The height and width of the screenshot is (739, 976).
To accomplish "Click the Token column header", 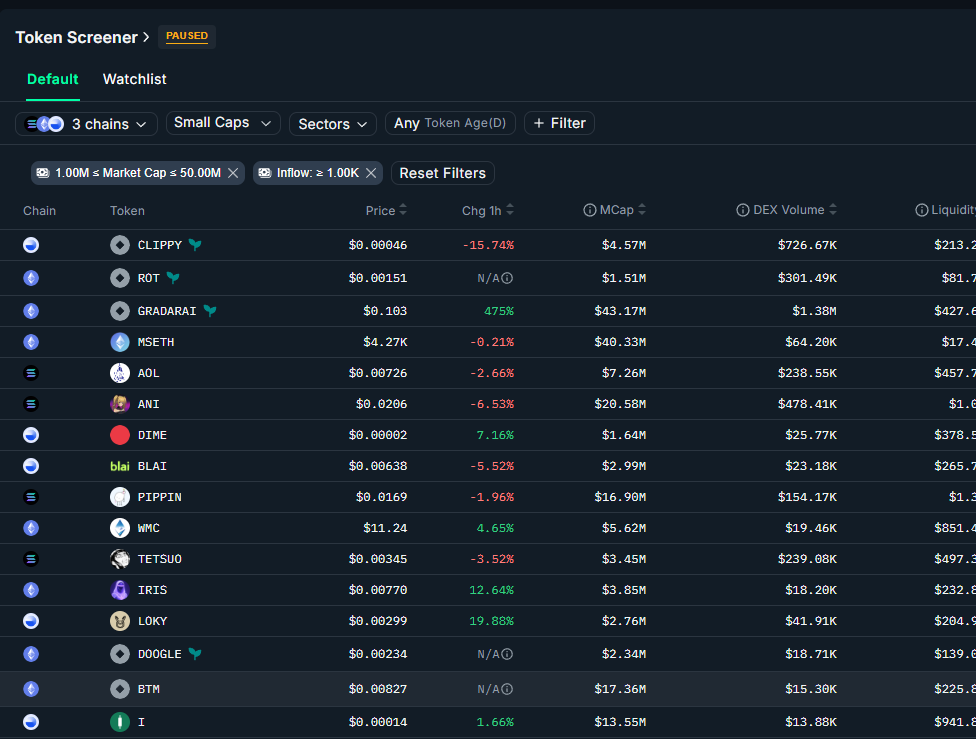I will (128, 211).
